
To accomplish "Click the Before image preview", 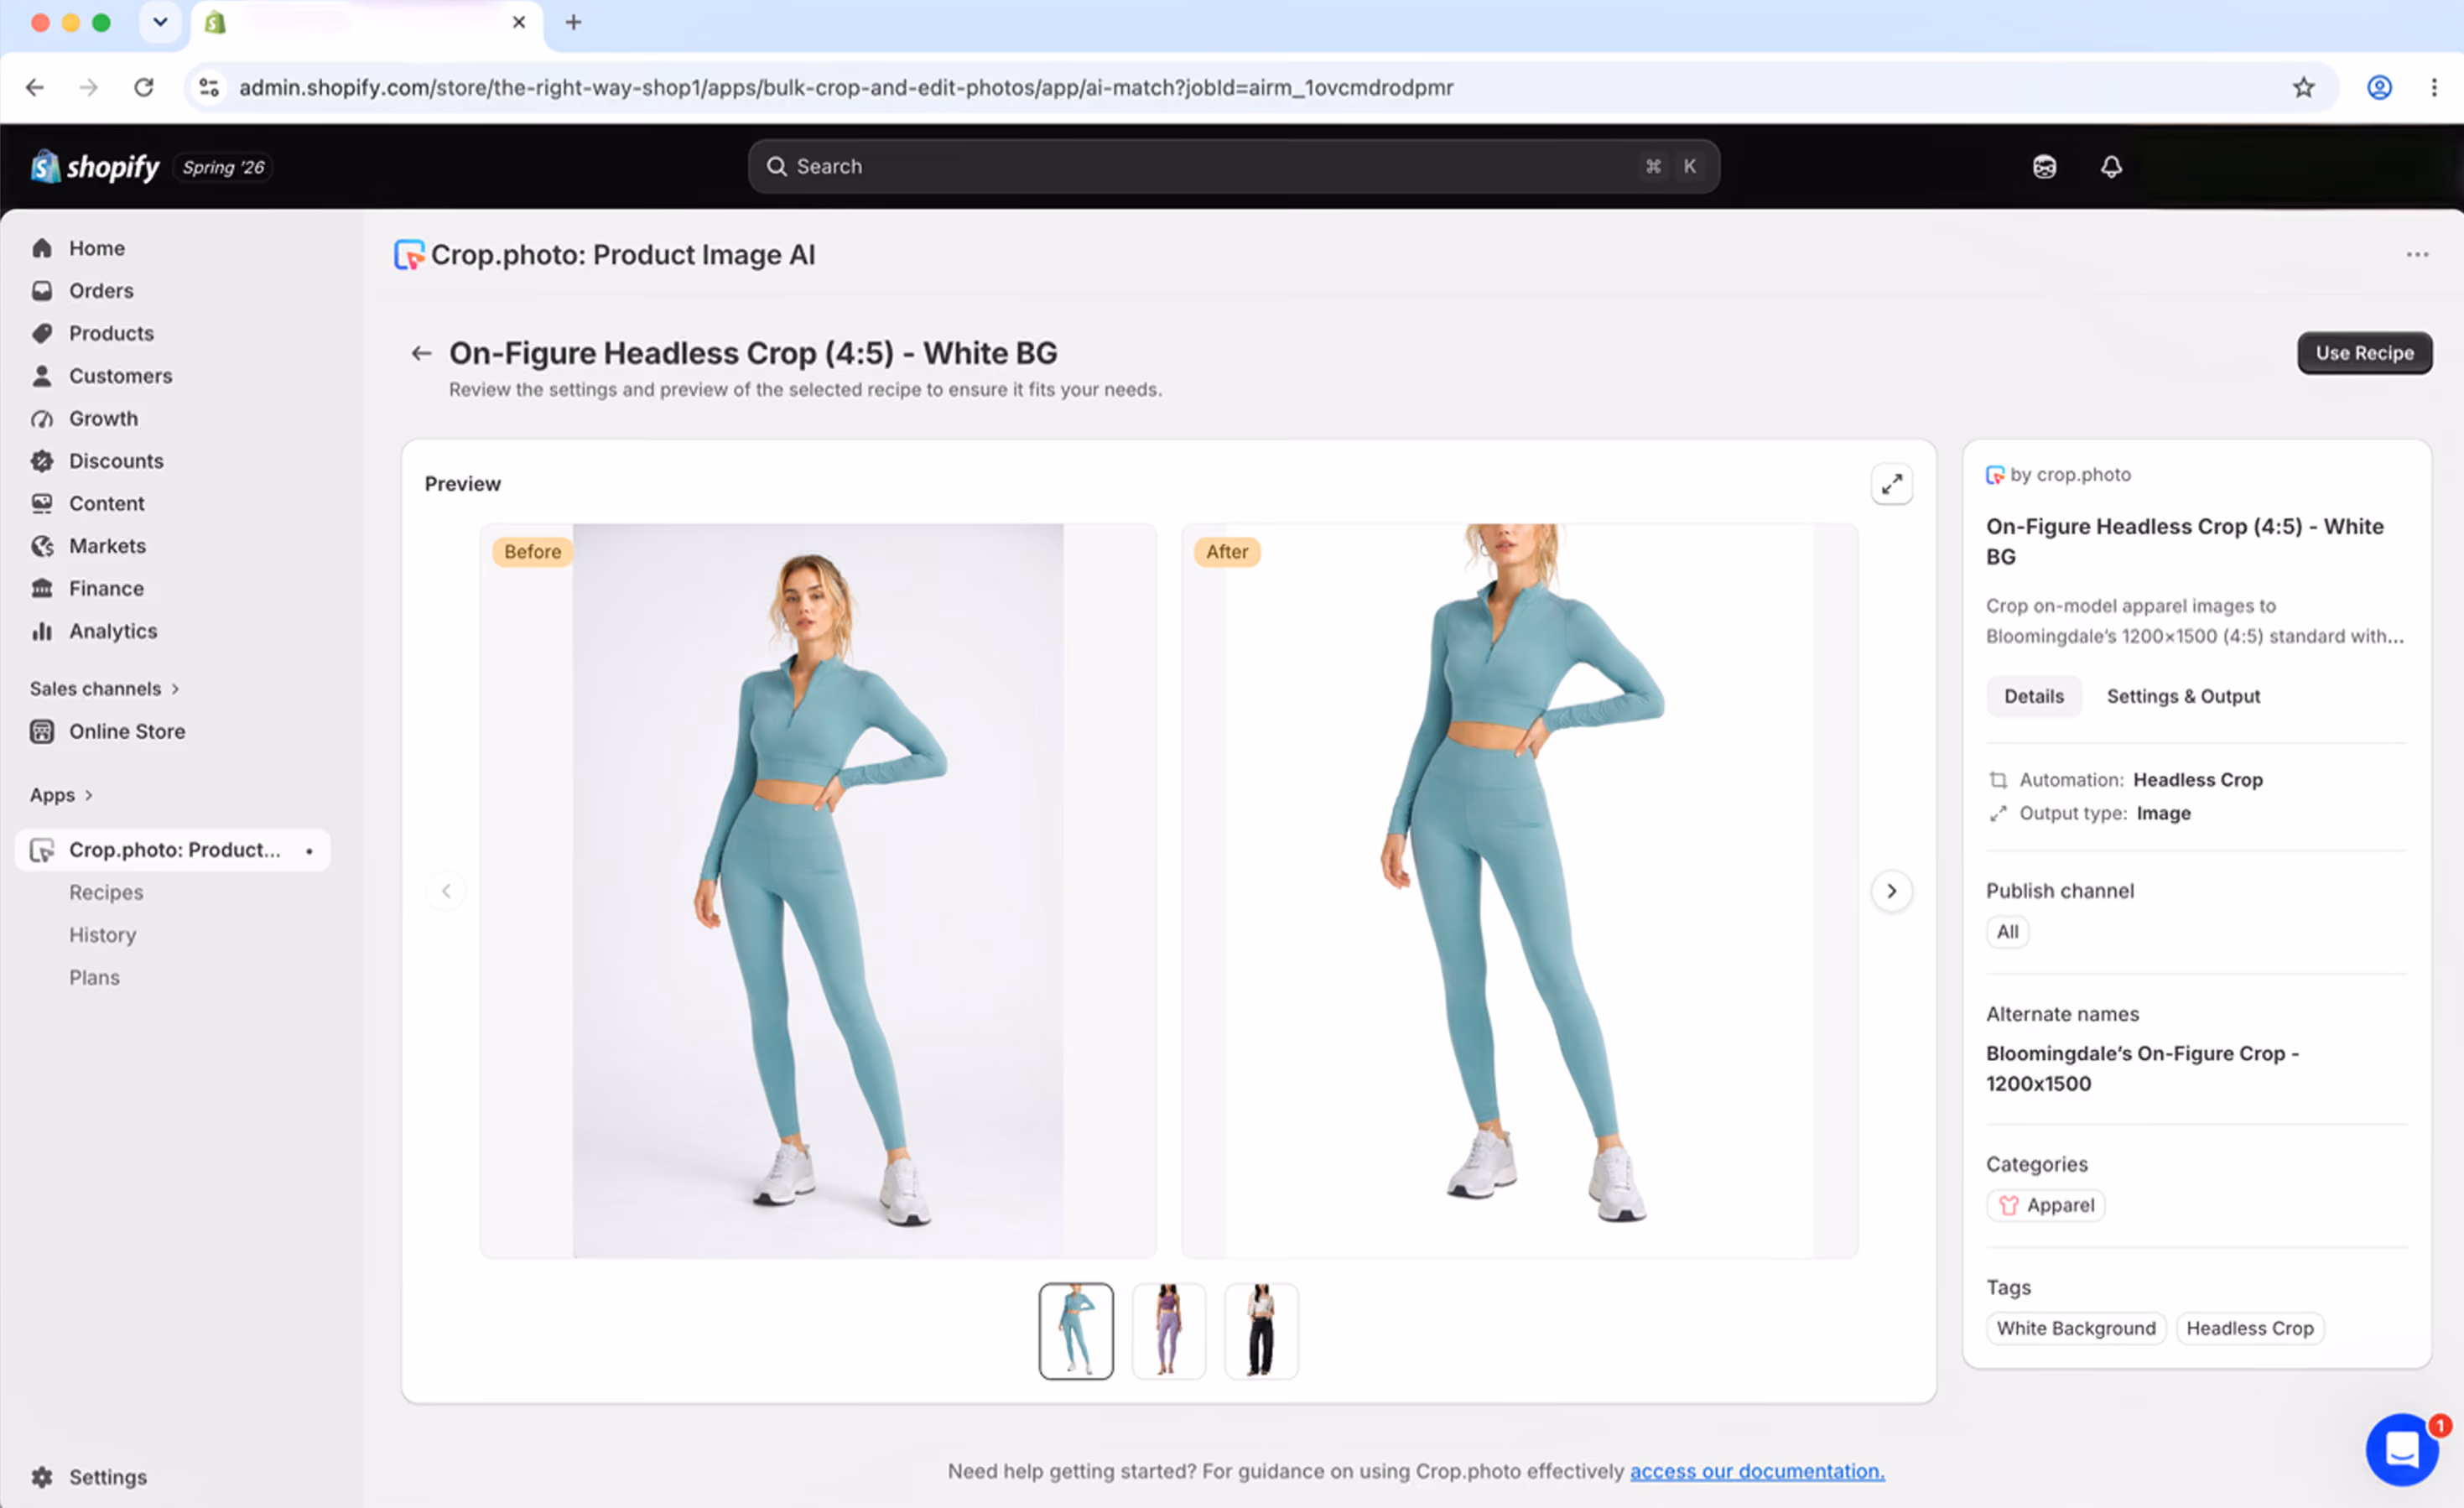I will pos(817,891).
